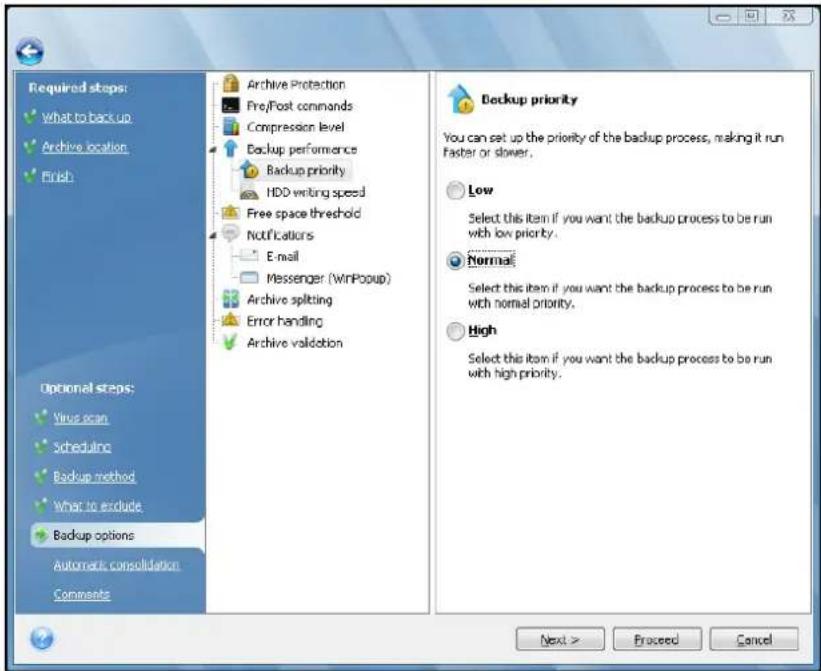
Task: Click the Archive validation checkmark icon
Action: 229,342
